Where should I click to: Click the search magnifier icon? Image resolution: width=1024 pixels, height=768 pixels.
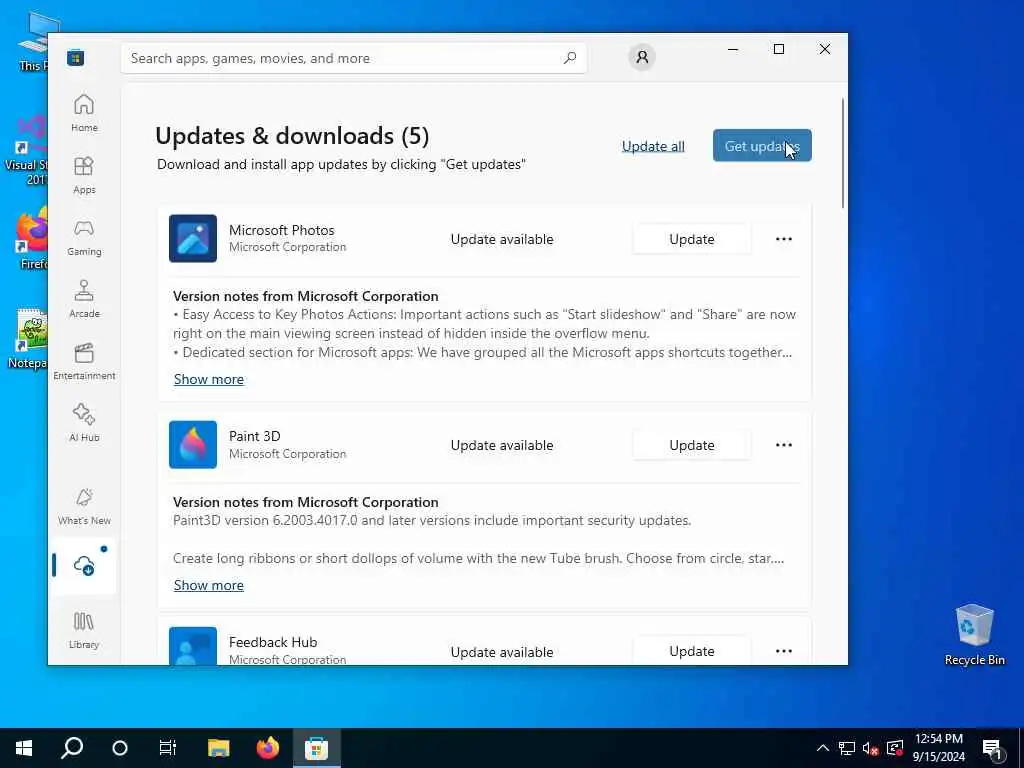click(x=569, y=58)
